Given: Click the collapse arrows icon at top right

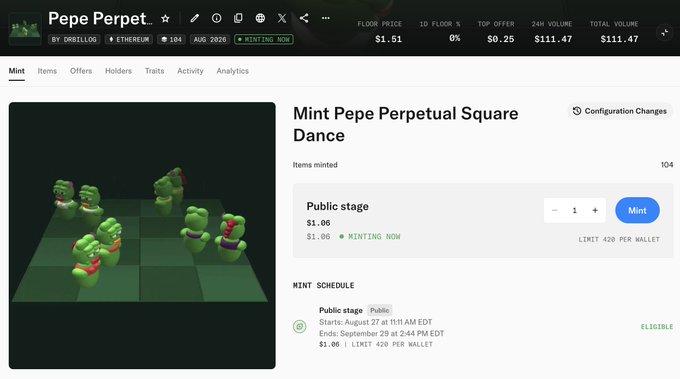Looking at the screenshot, I should (664, 33).
